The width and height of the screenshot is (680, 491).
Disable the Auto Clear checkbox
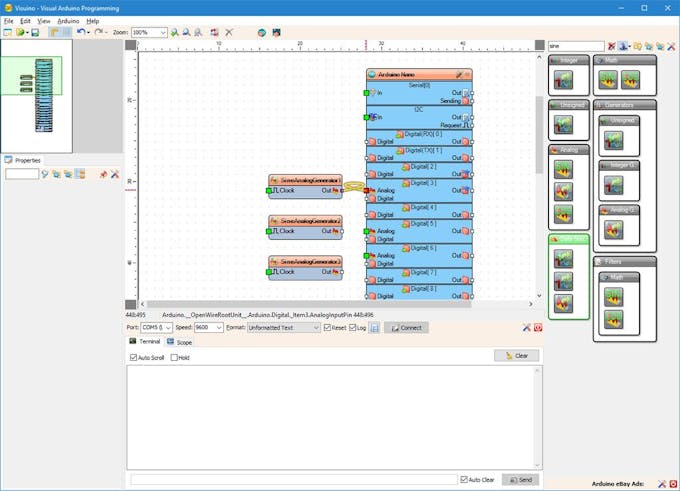pyautogui.click(x=464, y=479)
